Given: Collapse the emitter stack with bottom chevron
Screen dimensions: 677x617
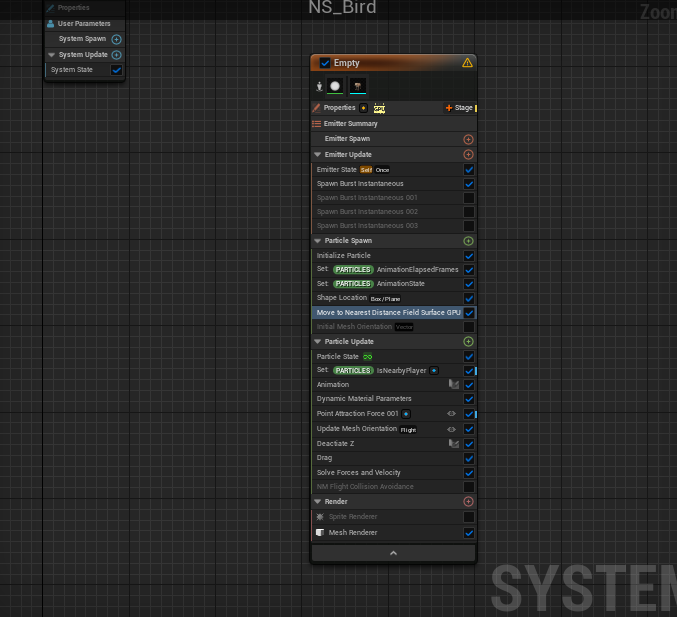Looking at the screenshot, I should tap(393, 553).
